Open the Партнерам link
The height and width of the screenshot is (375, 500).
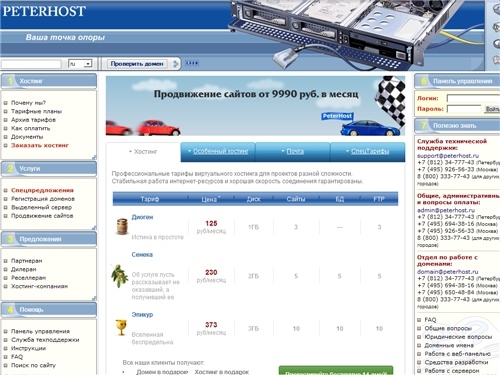tap(27, 261)
